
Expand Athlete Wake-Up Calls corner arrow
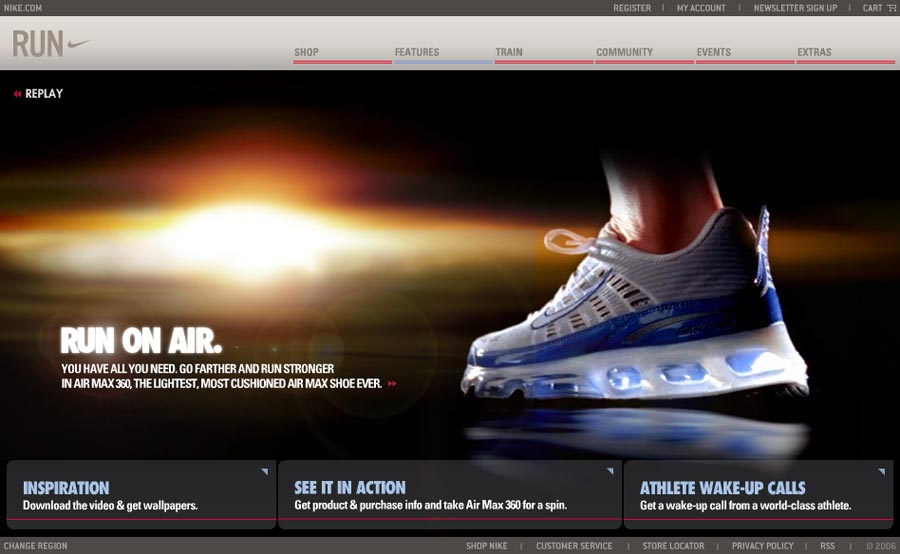point(881,471)
